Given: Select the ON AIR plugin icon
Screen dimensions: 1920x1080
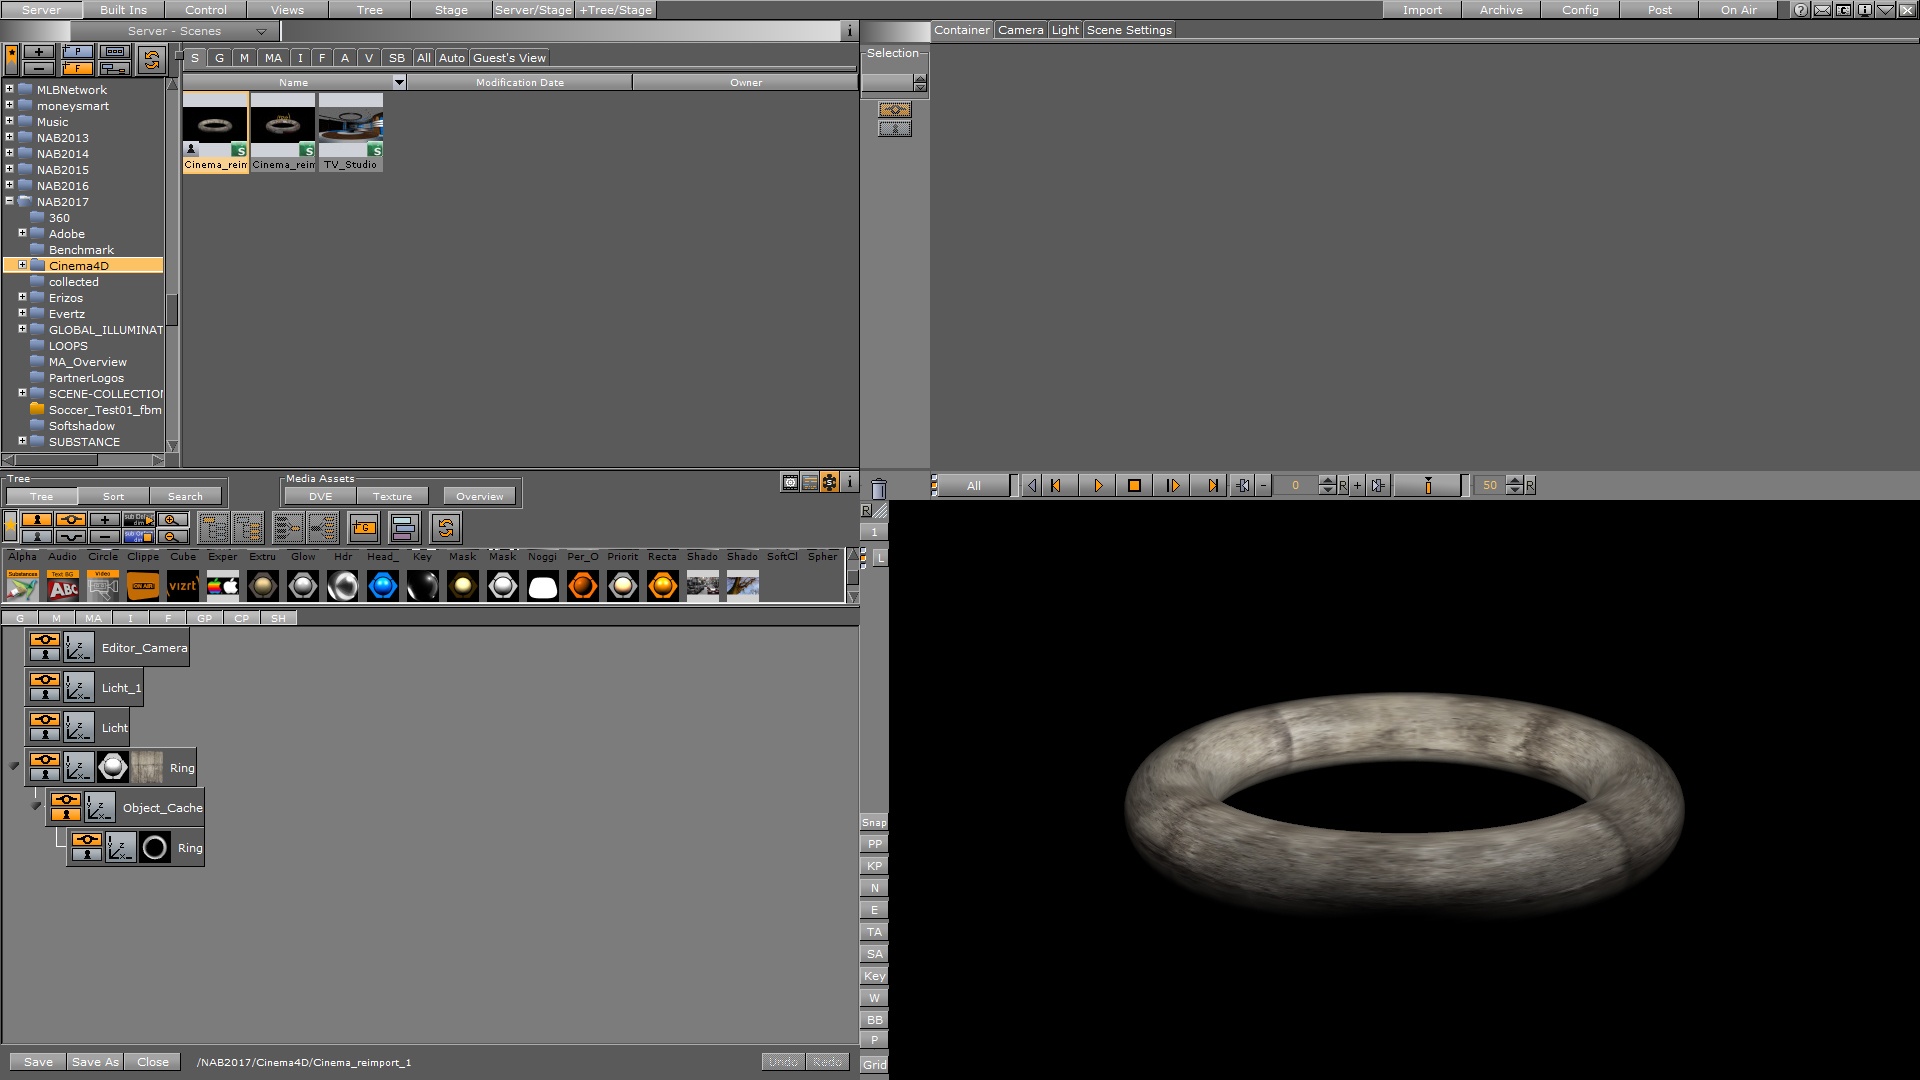Looking at the screenshot, I should tap(143, 586).
